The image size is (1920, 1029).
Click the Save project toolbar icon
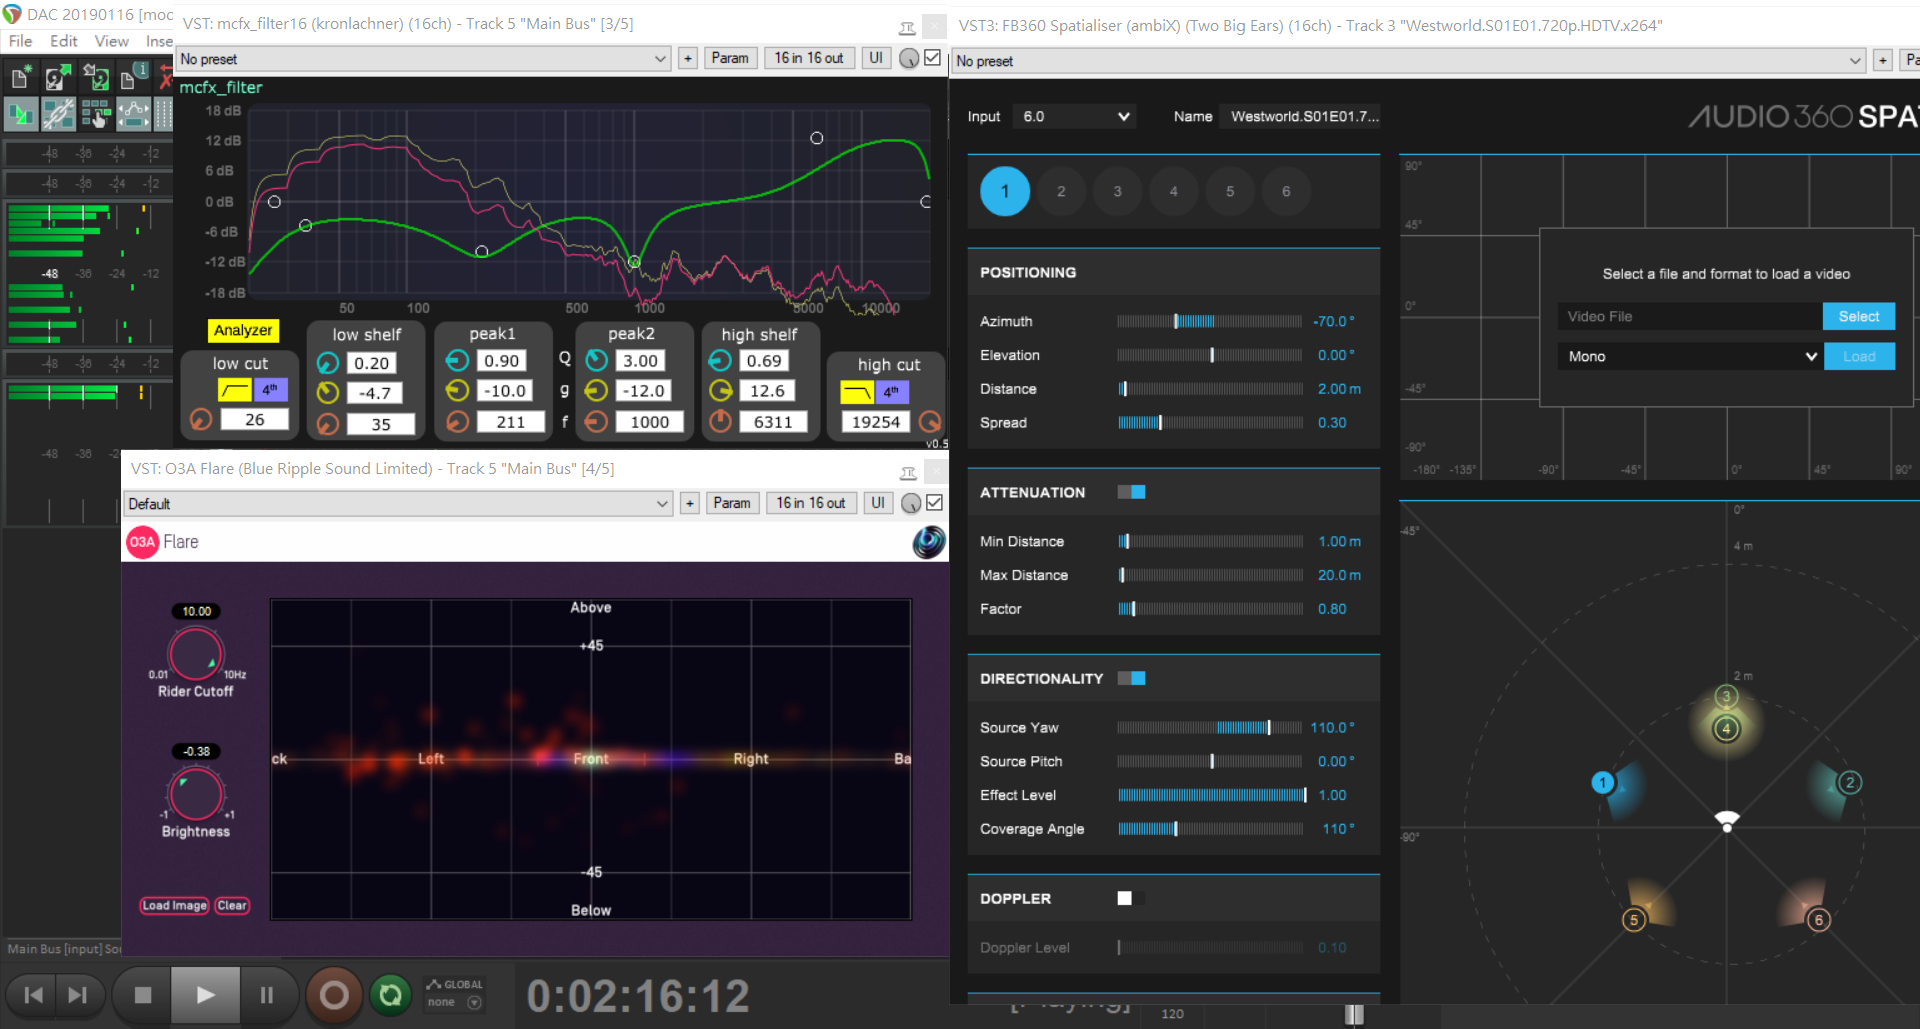tap(96, 78)
